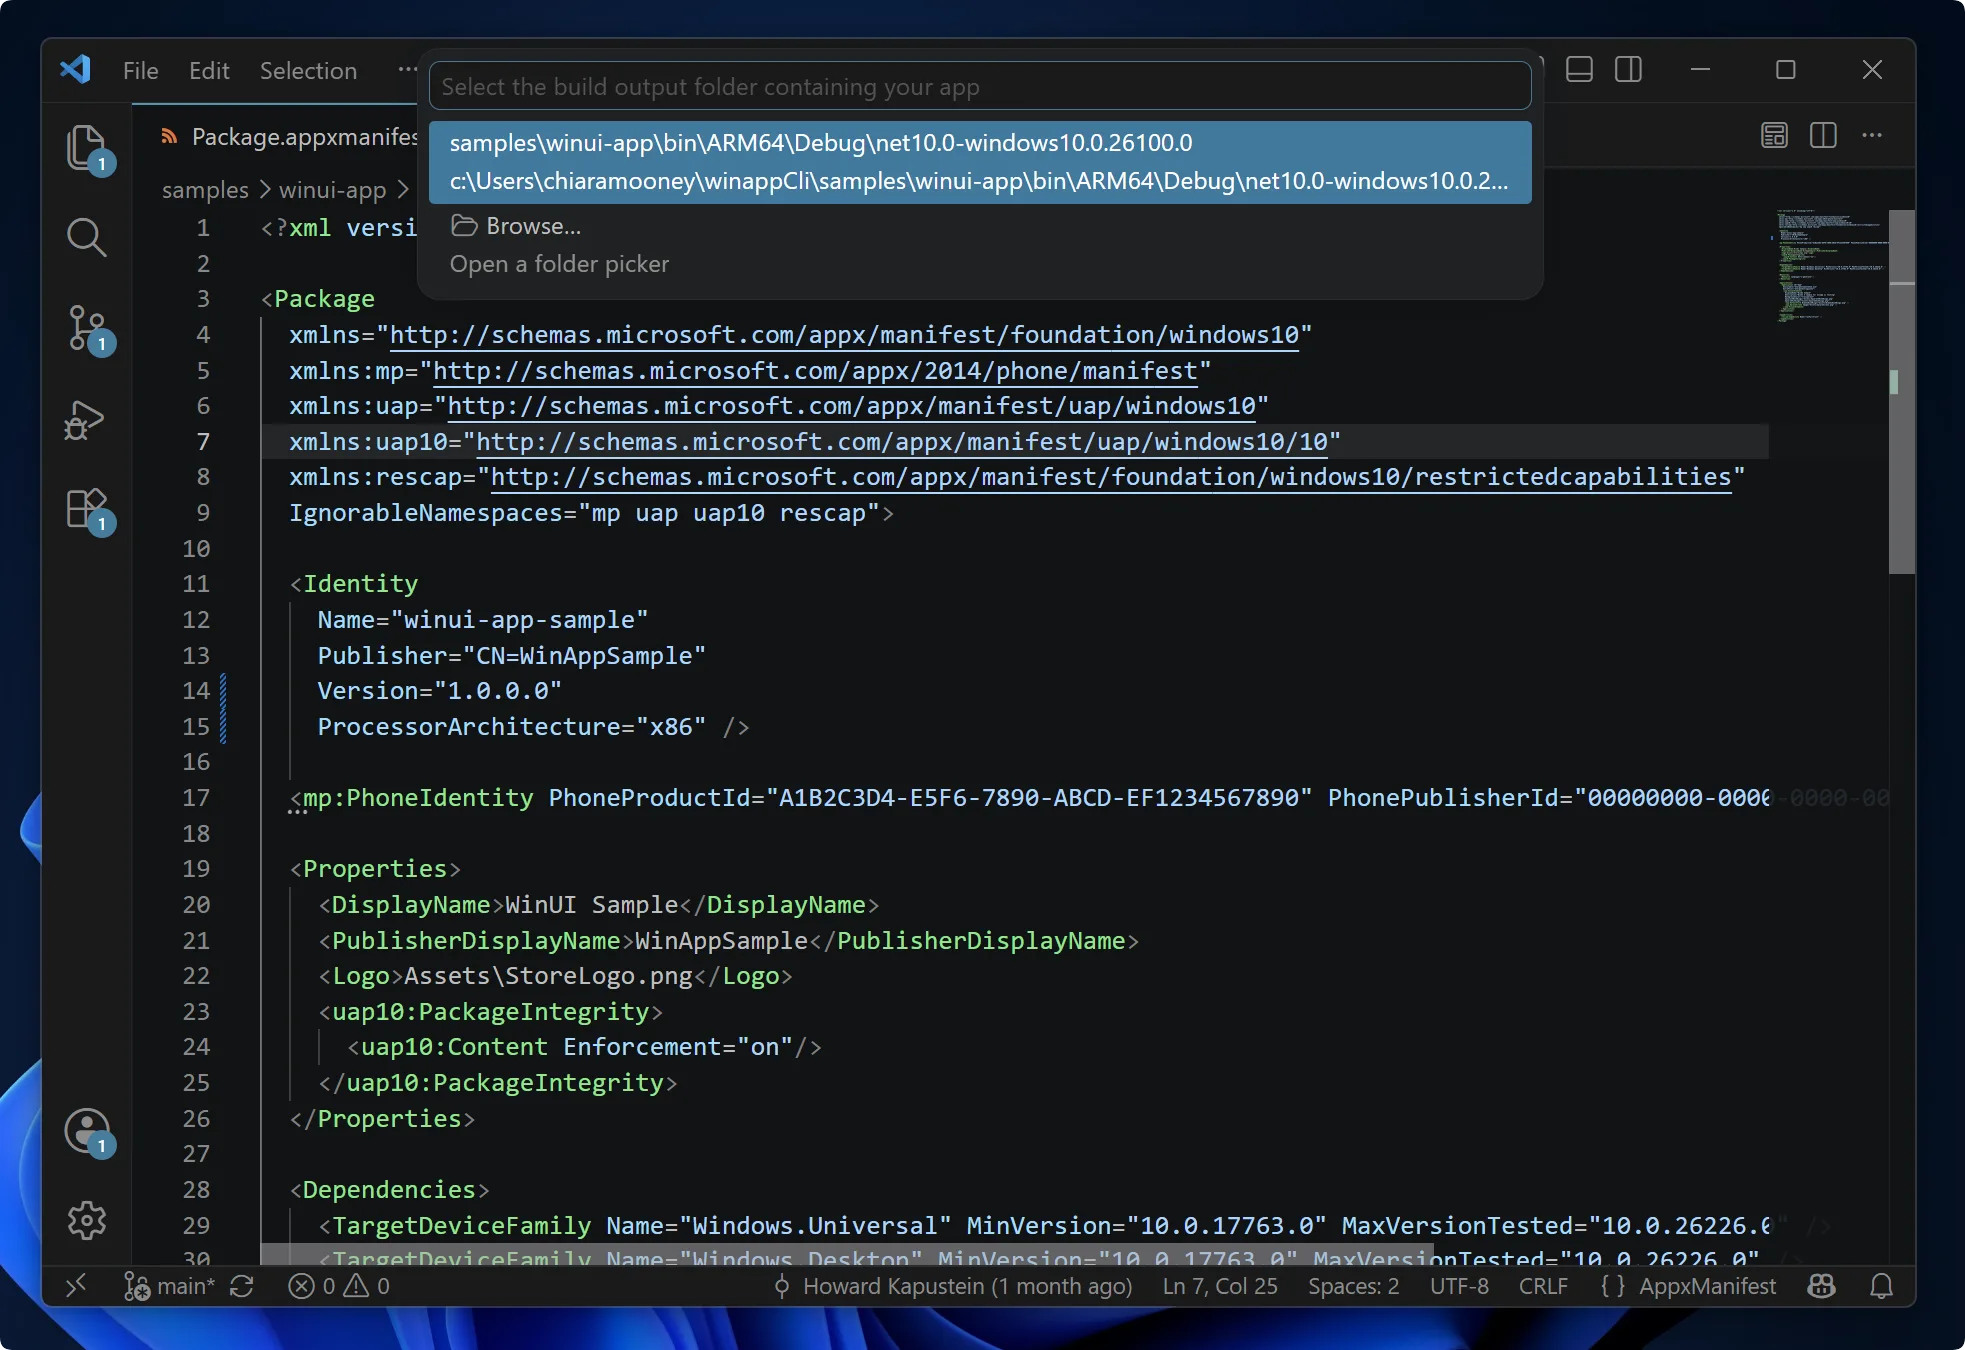Click ProcessorArchitecture="x86" text
Screen dimensions: 1965x1350
pos(512,727)
